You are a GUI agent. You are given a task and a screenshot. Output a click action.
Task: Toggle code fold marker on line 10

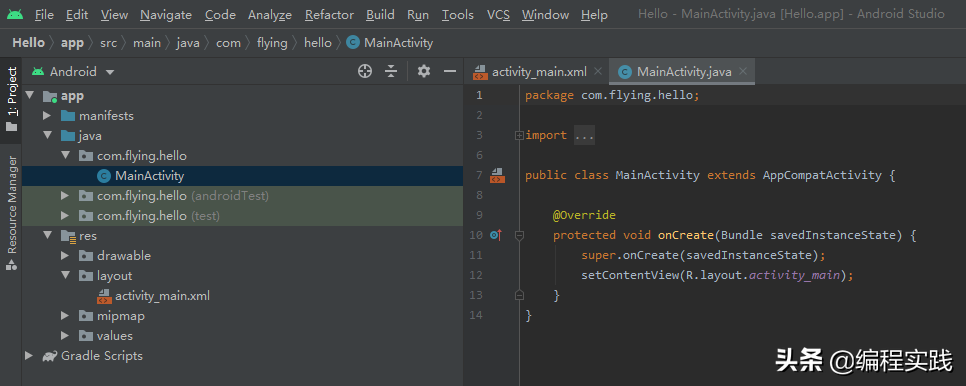[519, 235]
